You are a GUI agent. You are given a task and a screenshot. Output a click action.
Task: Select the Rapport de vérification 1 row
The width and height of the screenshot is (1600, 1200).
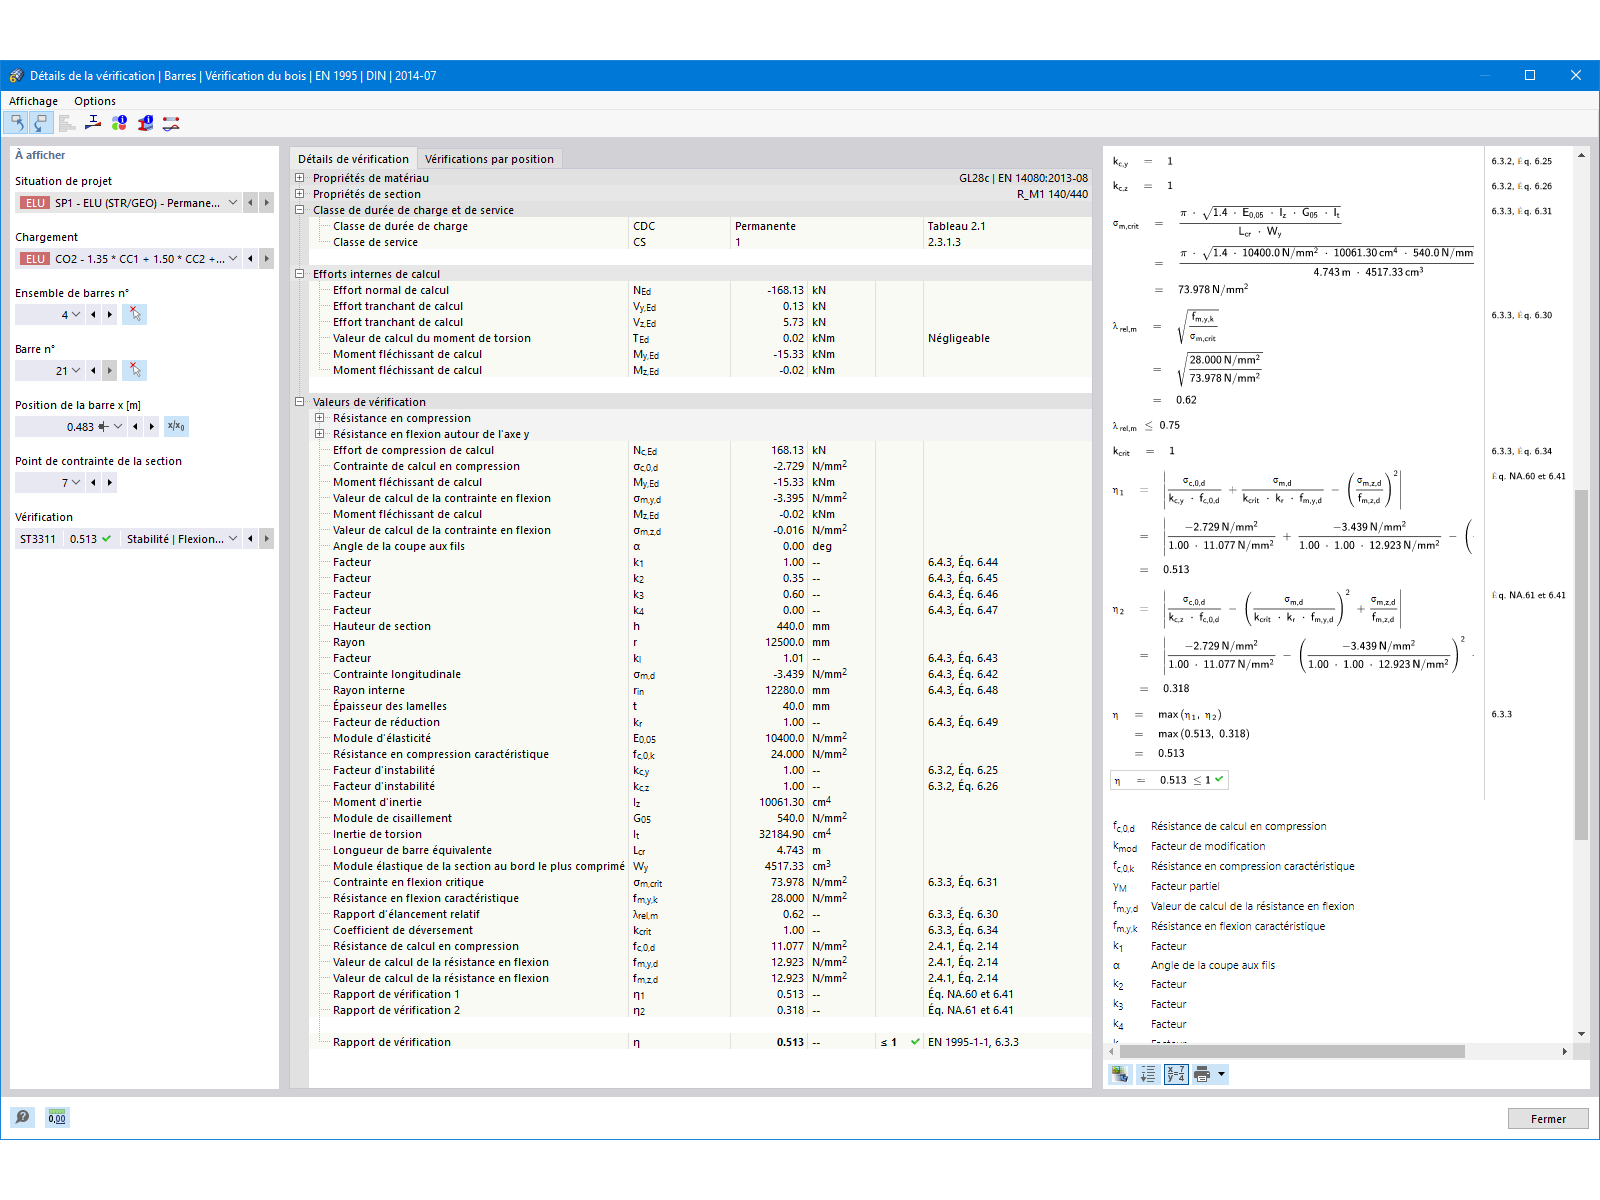coord(700,994)
